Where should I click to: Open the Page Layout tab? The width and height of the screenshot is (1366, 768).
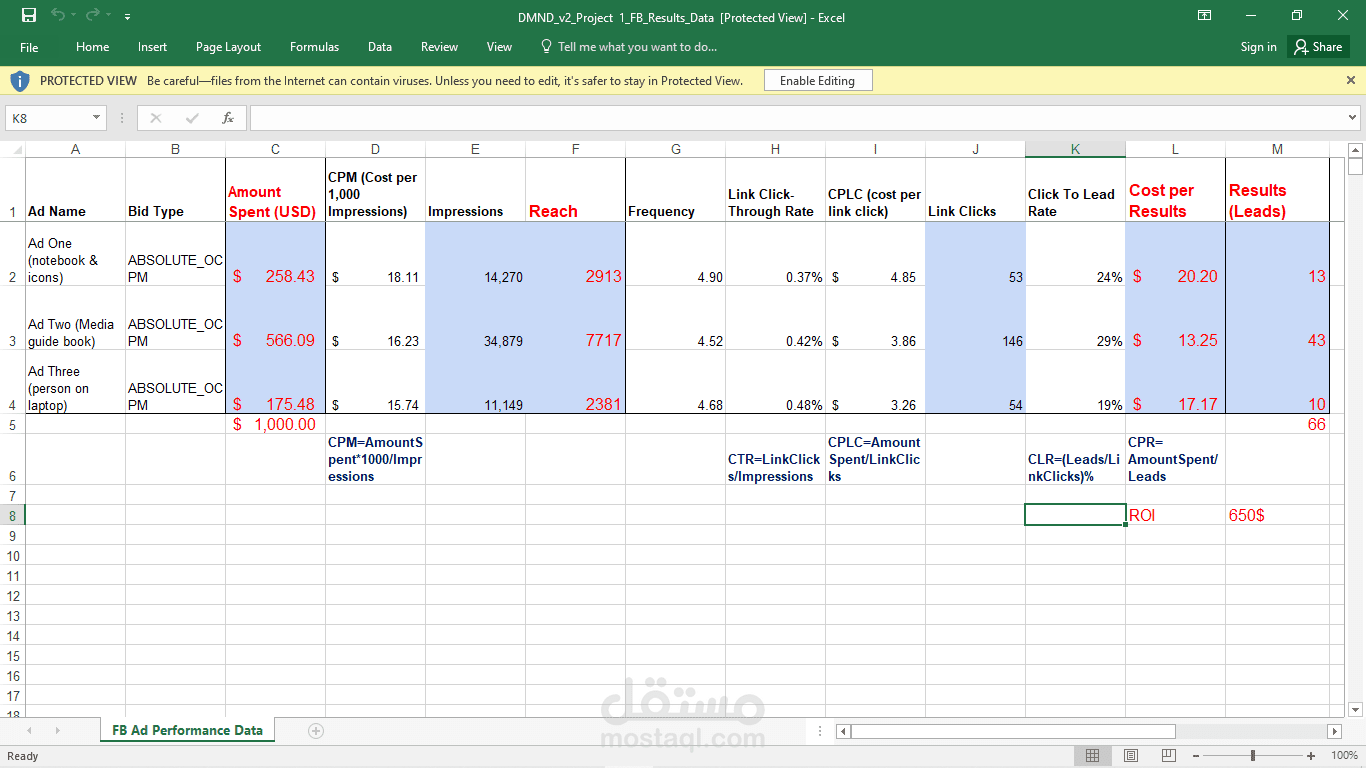(x=228, y=47)
